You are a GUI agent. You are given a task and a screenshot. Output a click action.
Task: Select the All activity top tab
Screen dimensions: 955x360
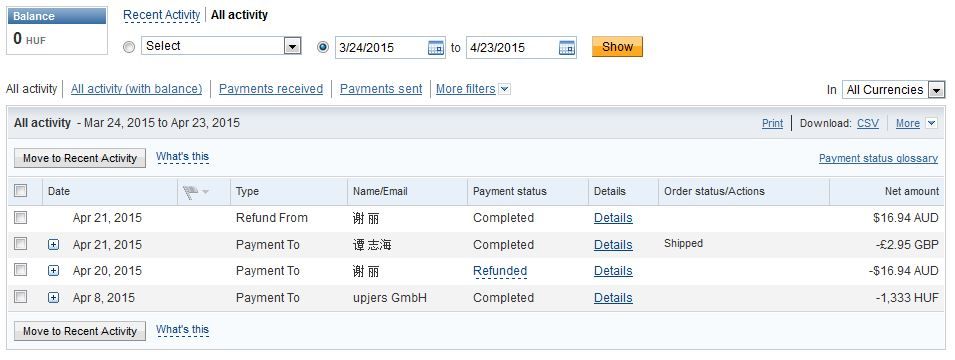(239, 15)
